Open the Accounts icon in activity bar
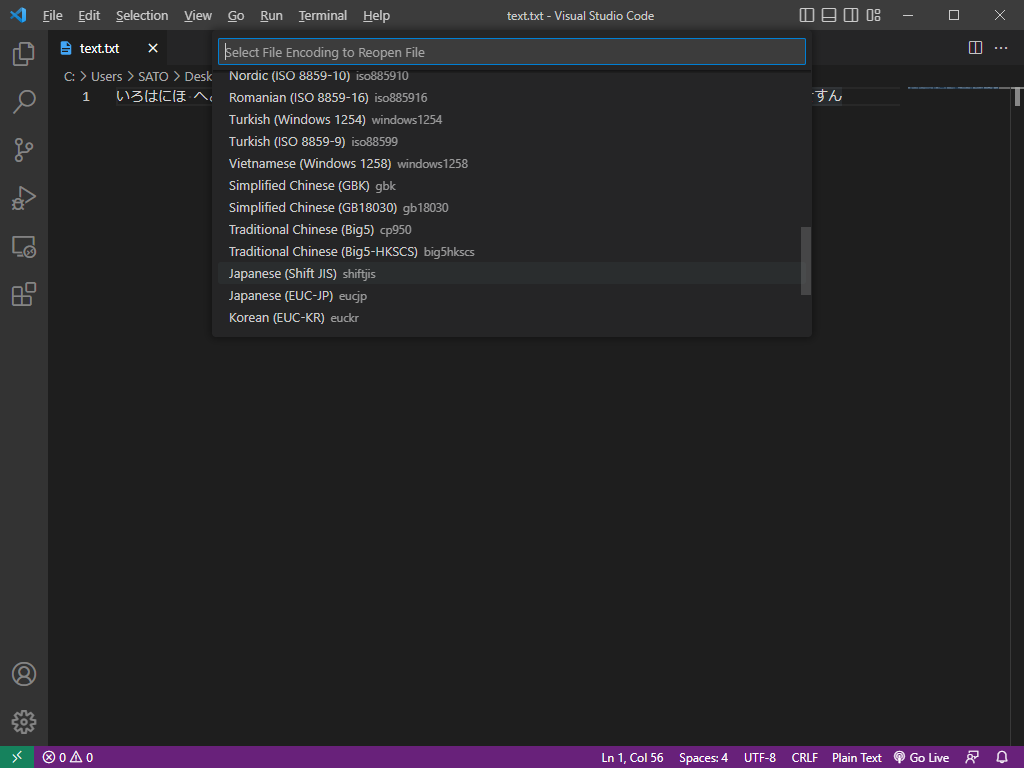 [x=24, y=674]
